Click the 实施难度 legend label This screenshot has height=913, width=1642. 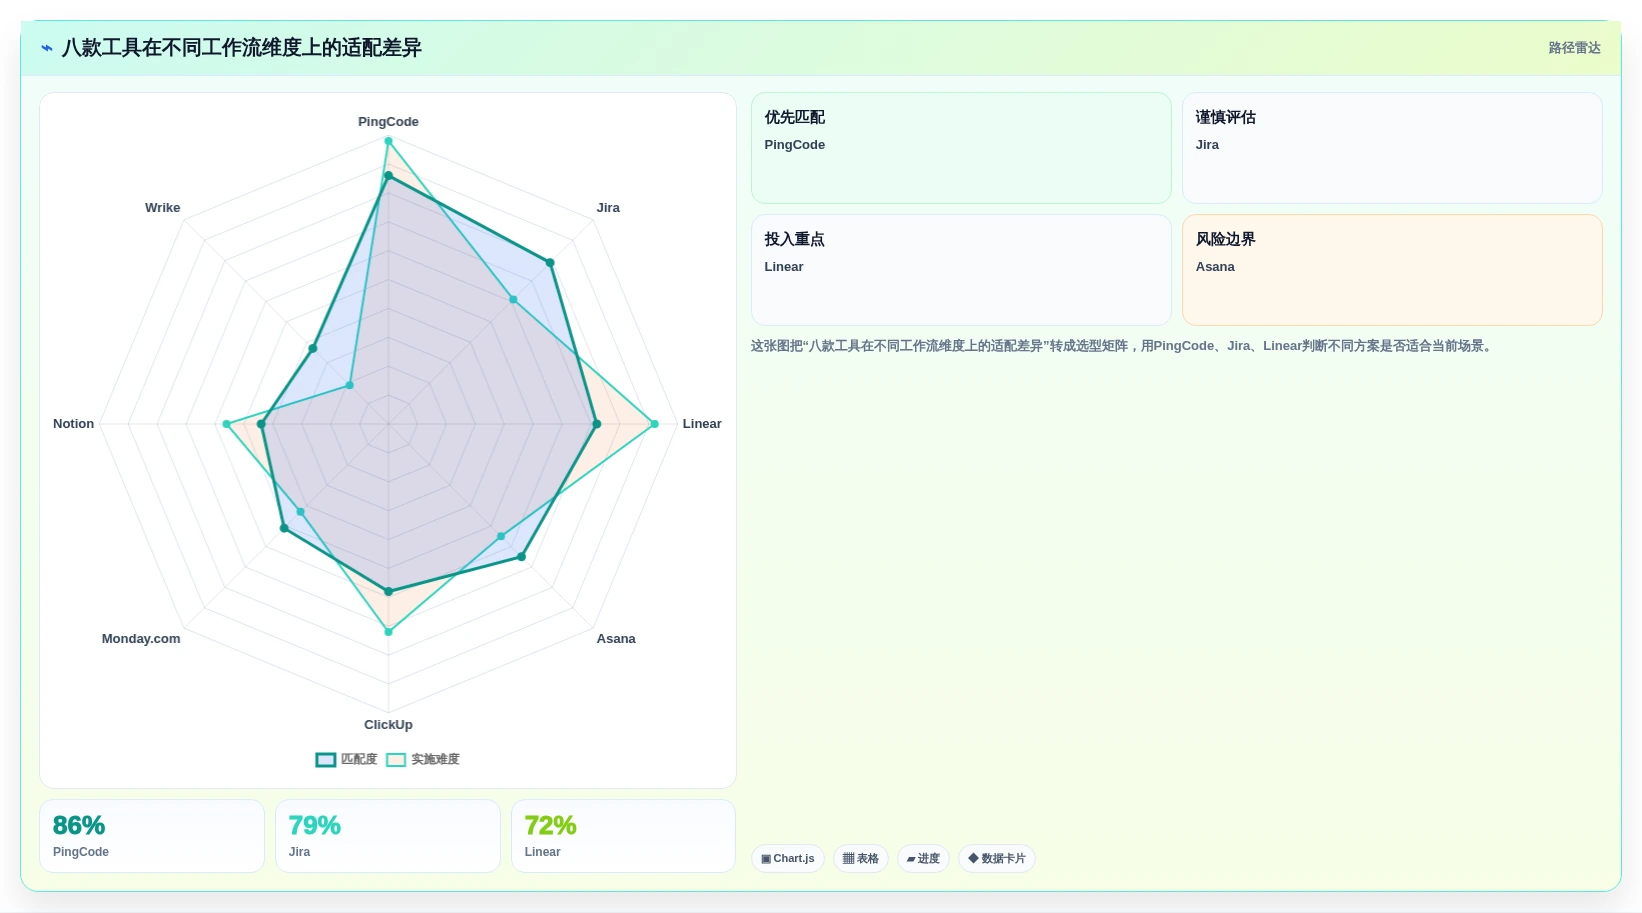(x=435, y=760)
